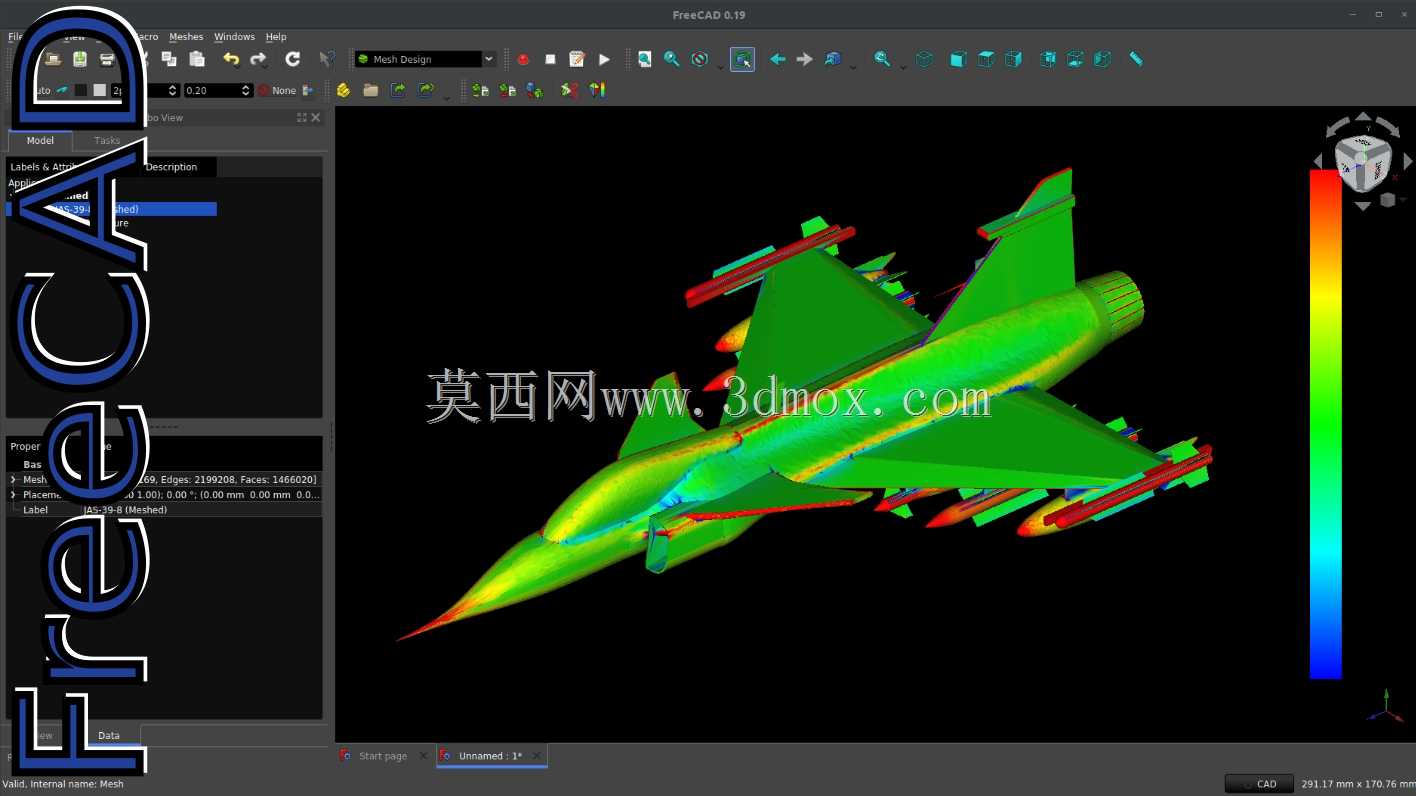Click the Description column header
Image resolution: width=1416 pixels, height=796 pixels.
[x=171, y=167]
